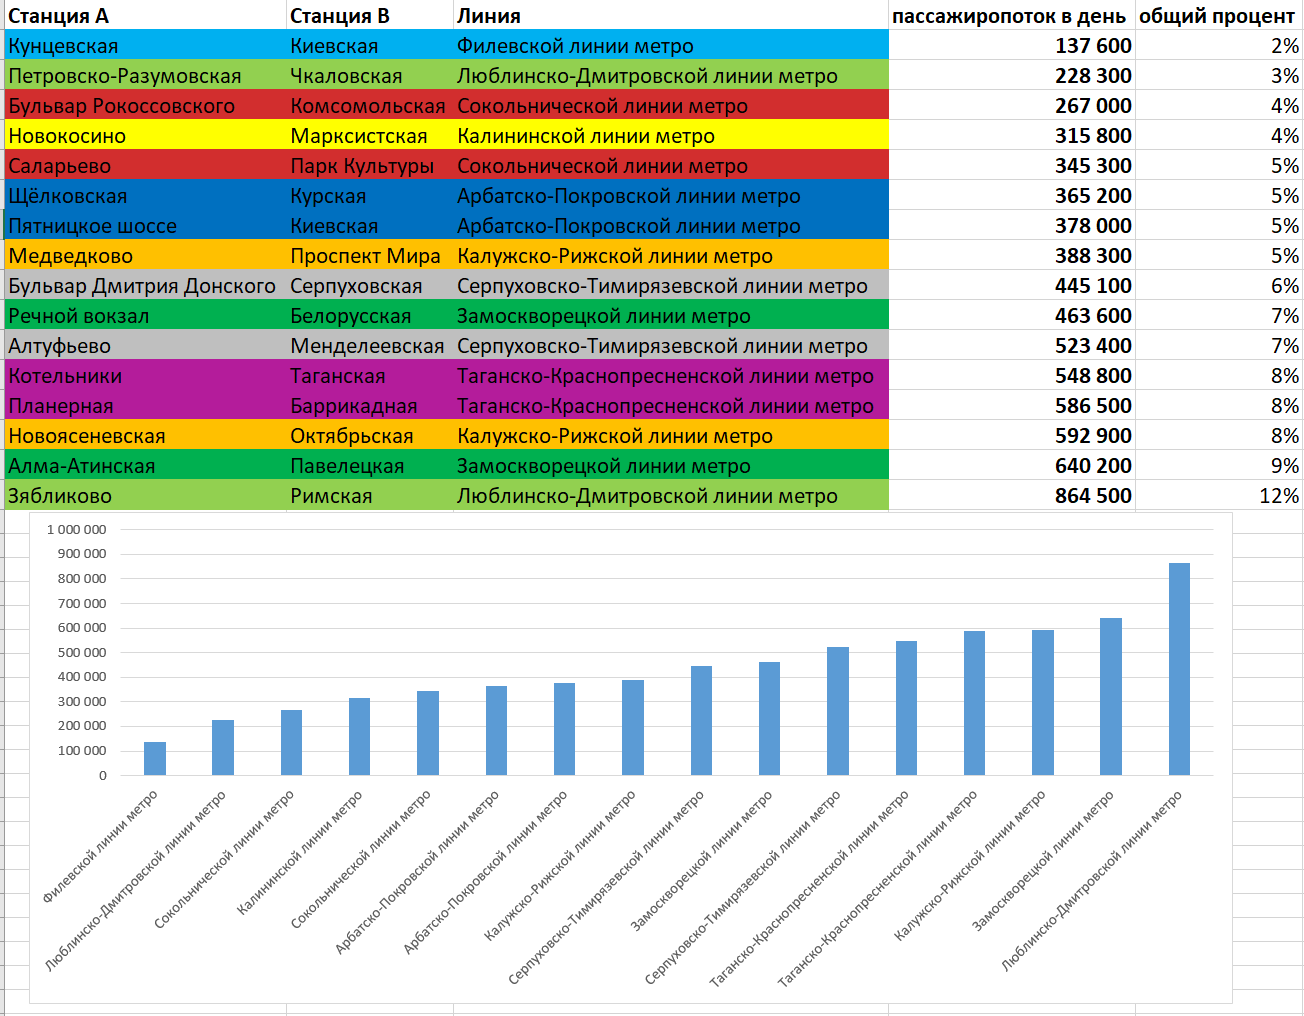Click the cell 'Саларьево'
Screen dimensions: 1304x1016
coord(145,165)
